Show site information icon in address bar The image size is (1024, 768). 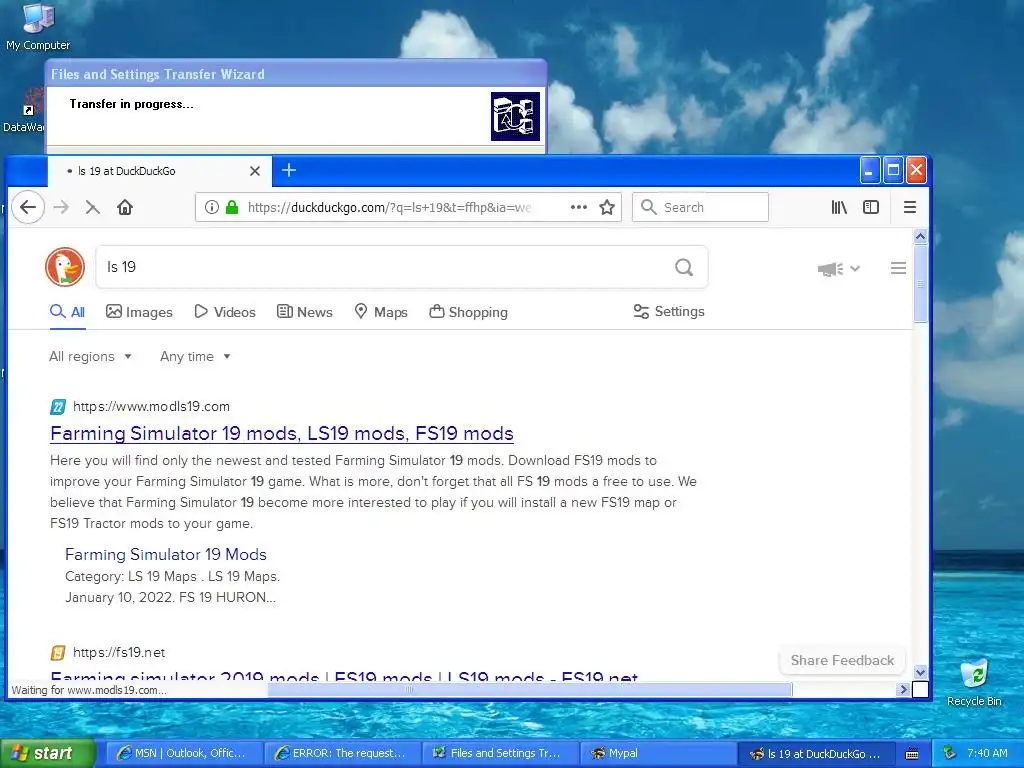click(212, 208)
